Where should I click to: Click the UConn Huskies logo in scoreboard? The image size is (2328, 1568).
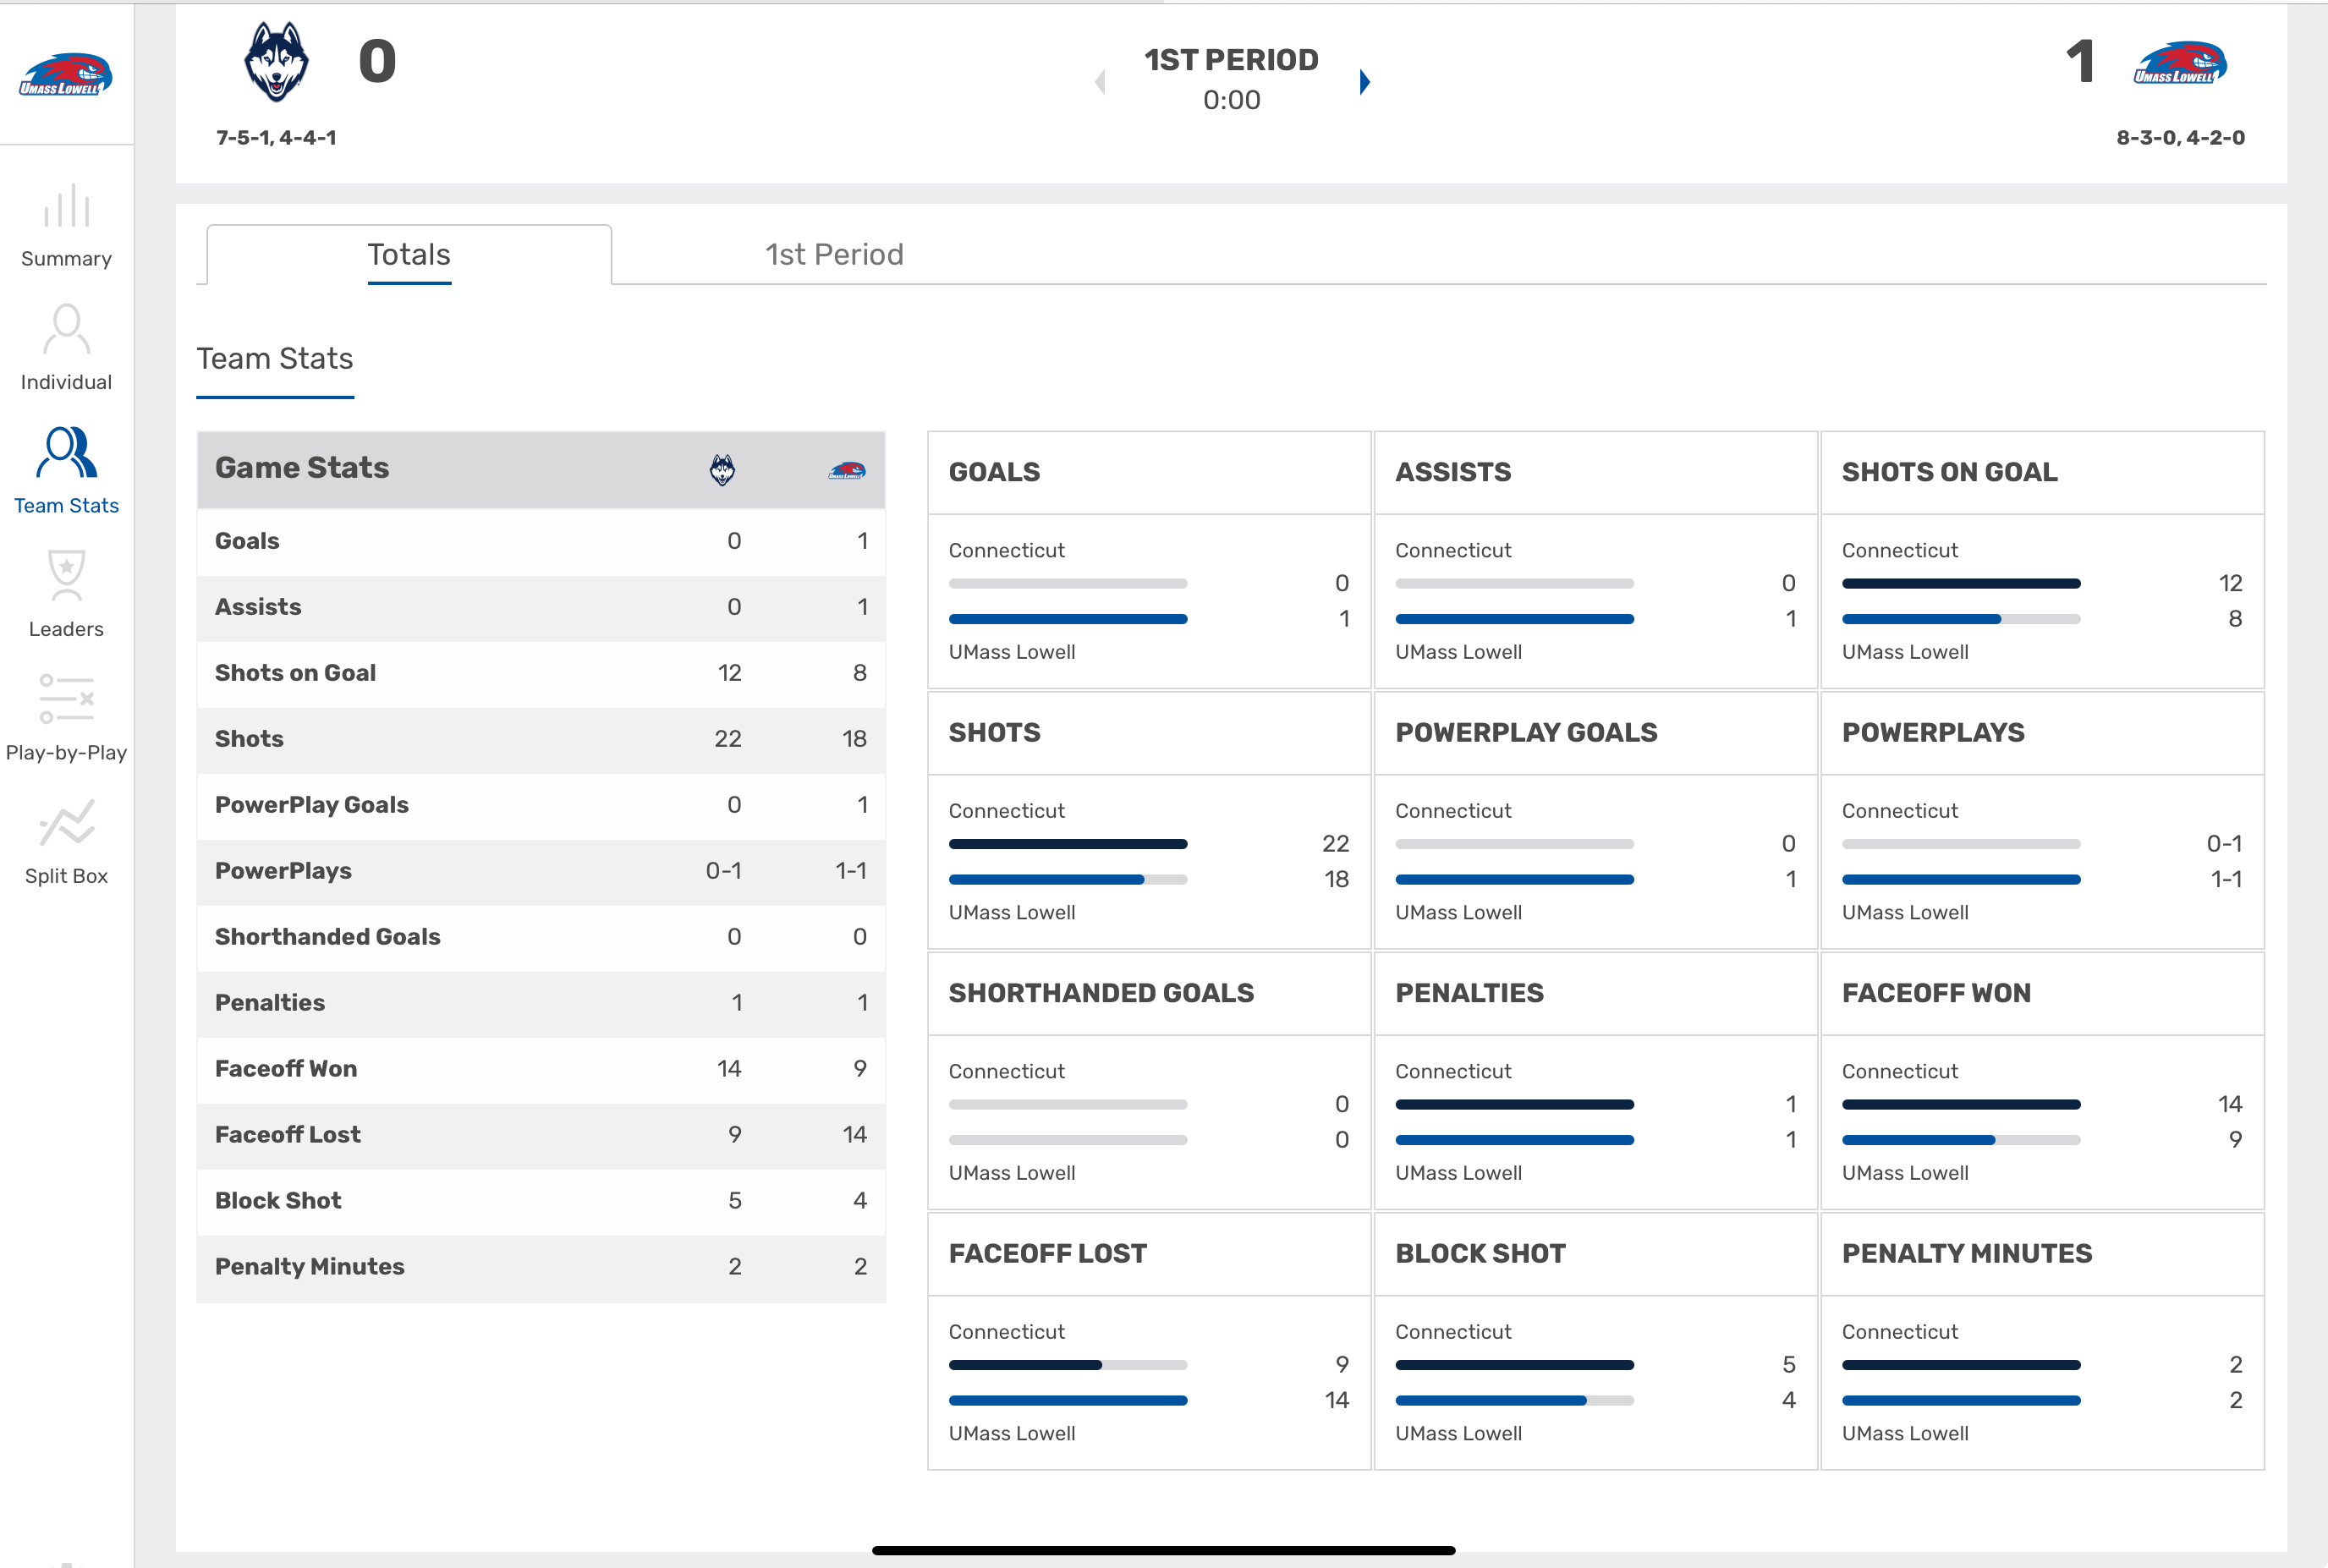point(277,62)
